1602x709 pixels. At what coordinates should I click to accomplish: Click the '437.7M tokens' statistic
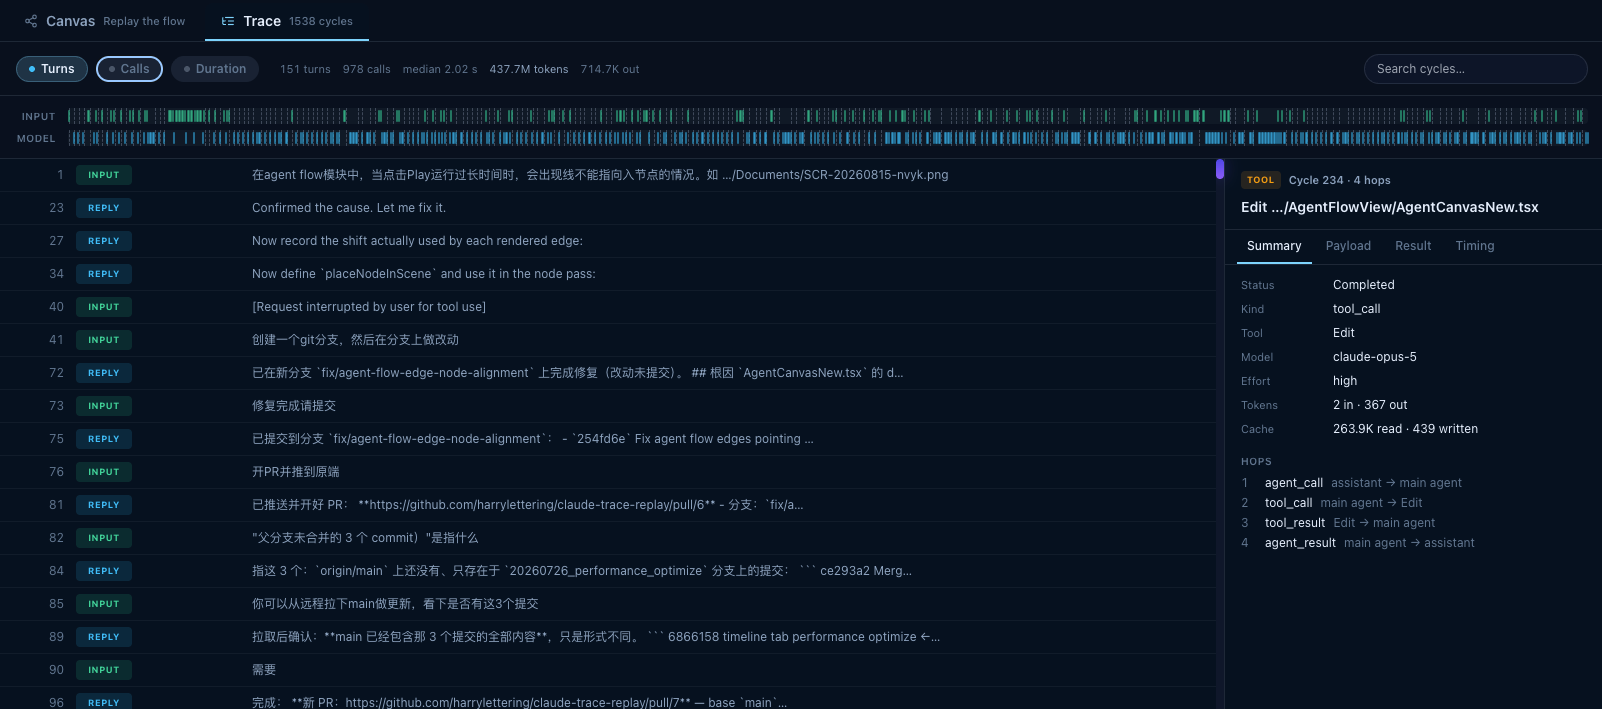529,69
